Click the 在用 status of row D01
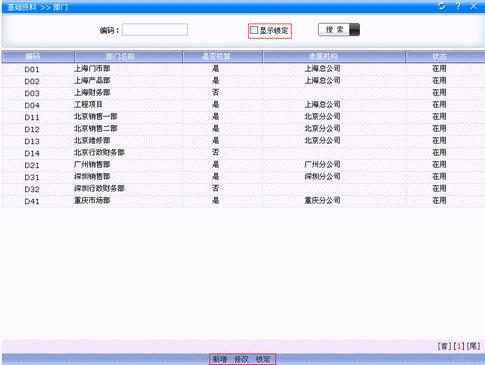The height and width of the screenshot is (365, 485). point(439,69)
